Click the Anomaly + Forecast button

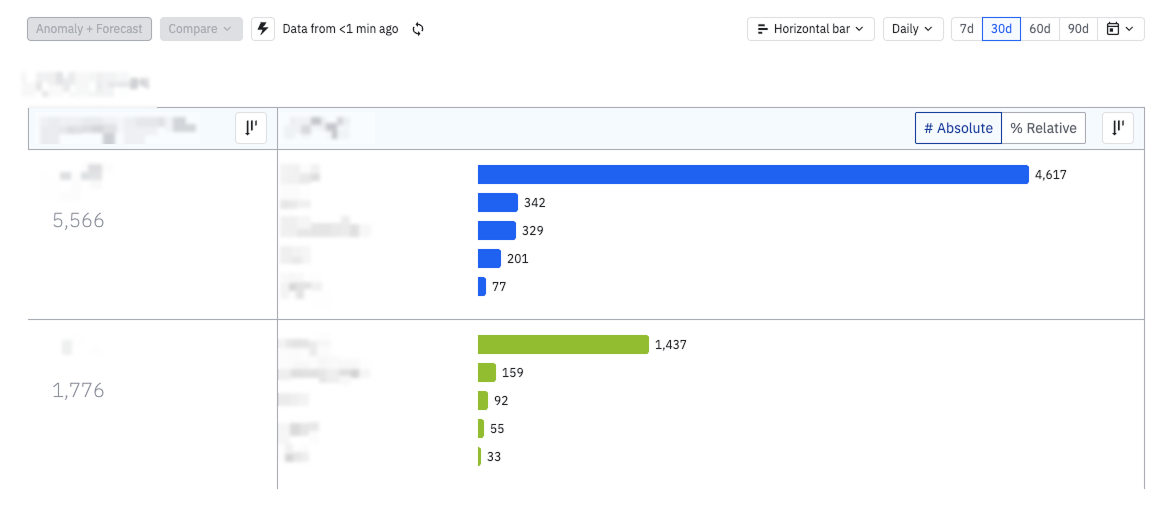[x=90, y=29]
